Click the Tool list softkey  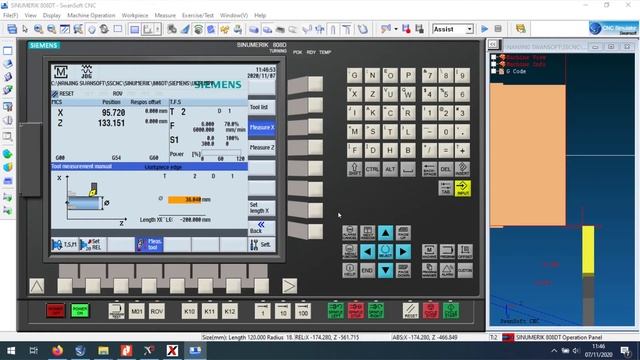coord(262,107)
